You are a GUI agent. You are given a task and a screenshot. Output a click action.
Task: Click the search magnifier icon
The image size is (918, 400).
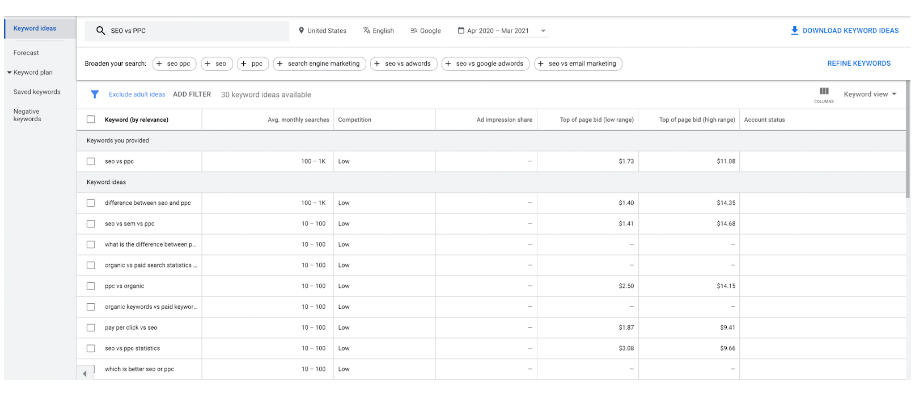pos(100,31)
